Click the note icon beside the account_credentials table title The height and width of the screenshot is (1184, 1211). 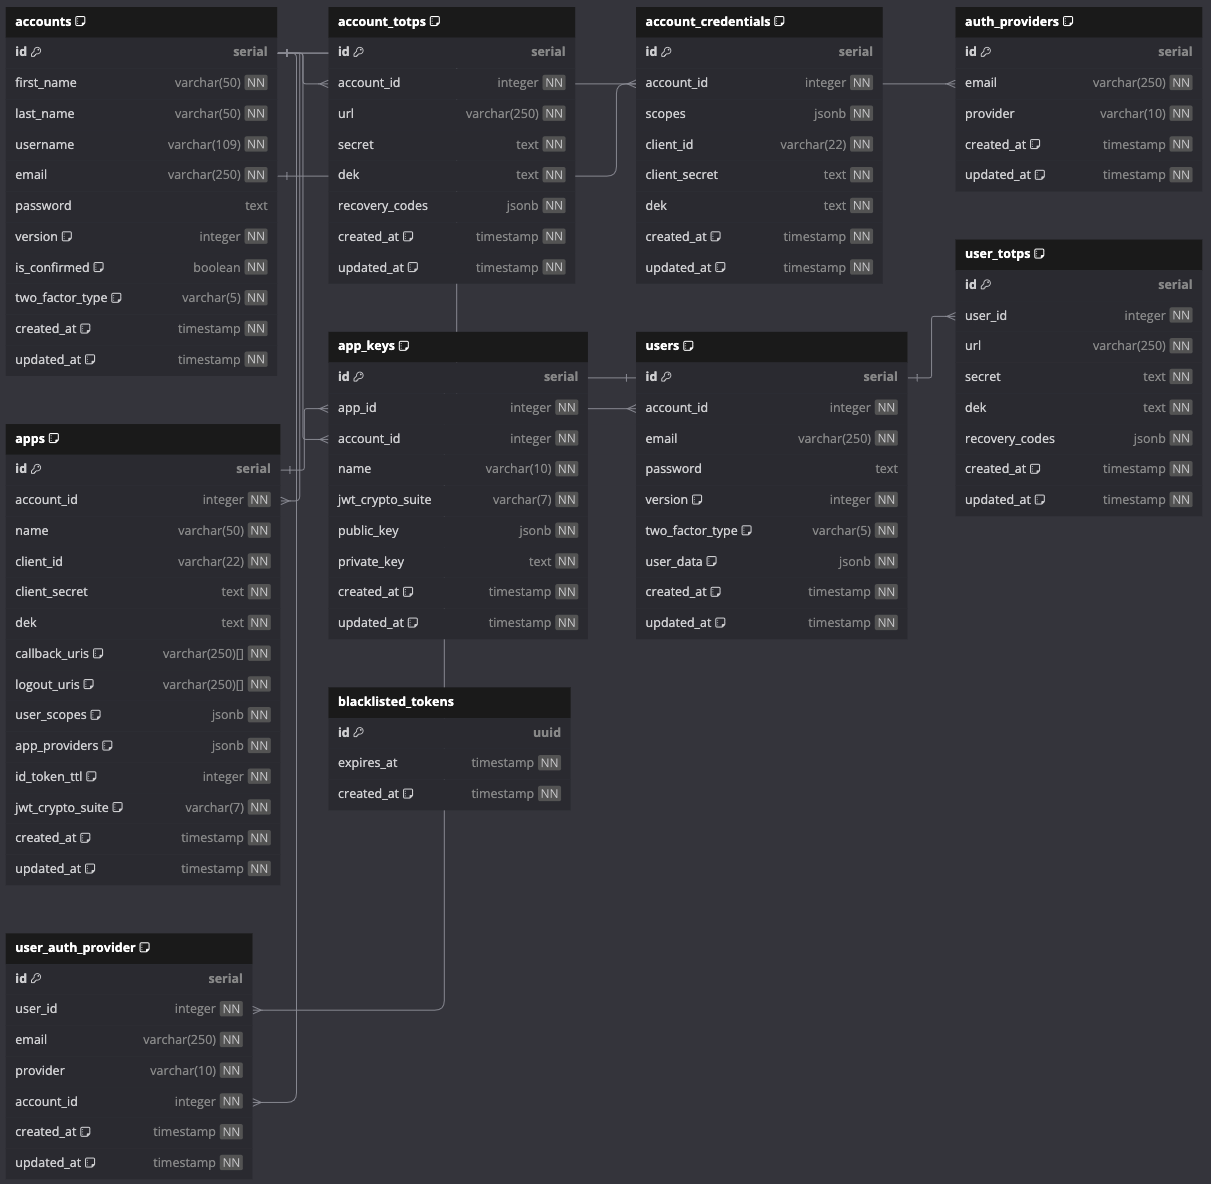click(780, 21)
